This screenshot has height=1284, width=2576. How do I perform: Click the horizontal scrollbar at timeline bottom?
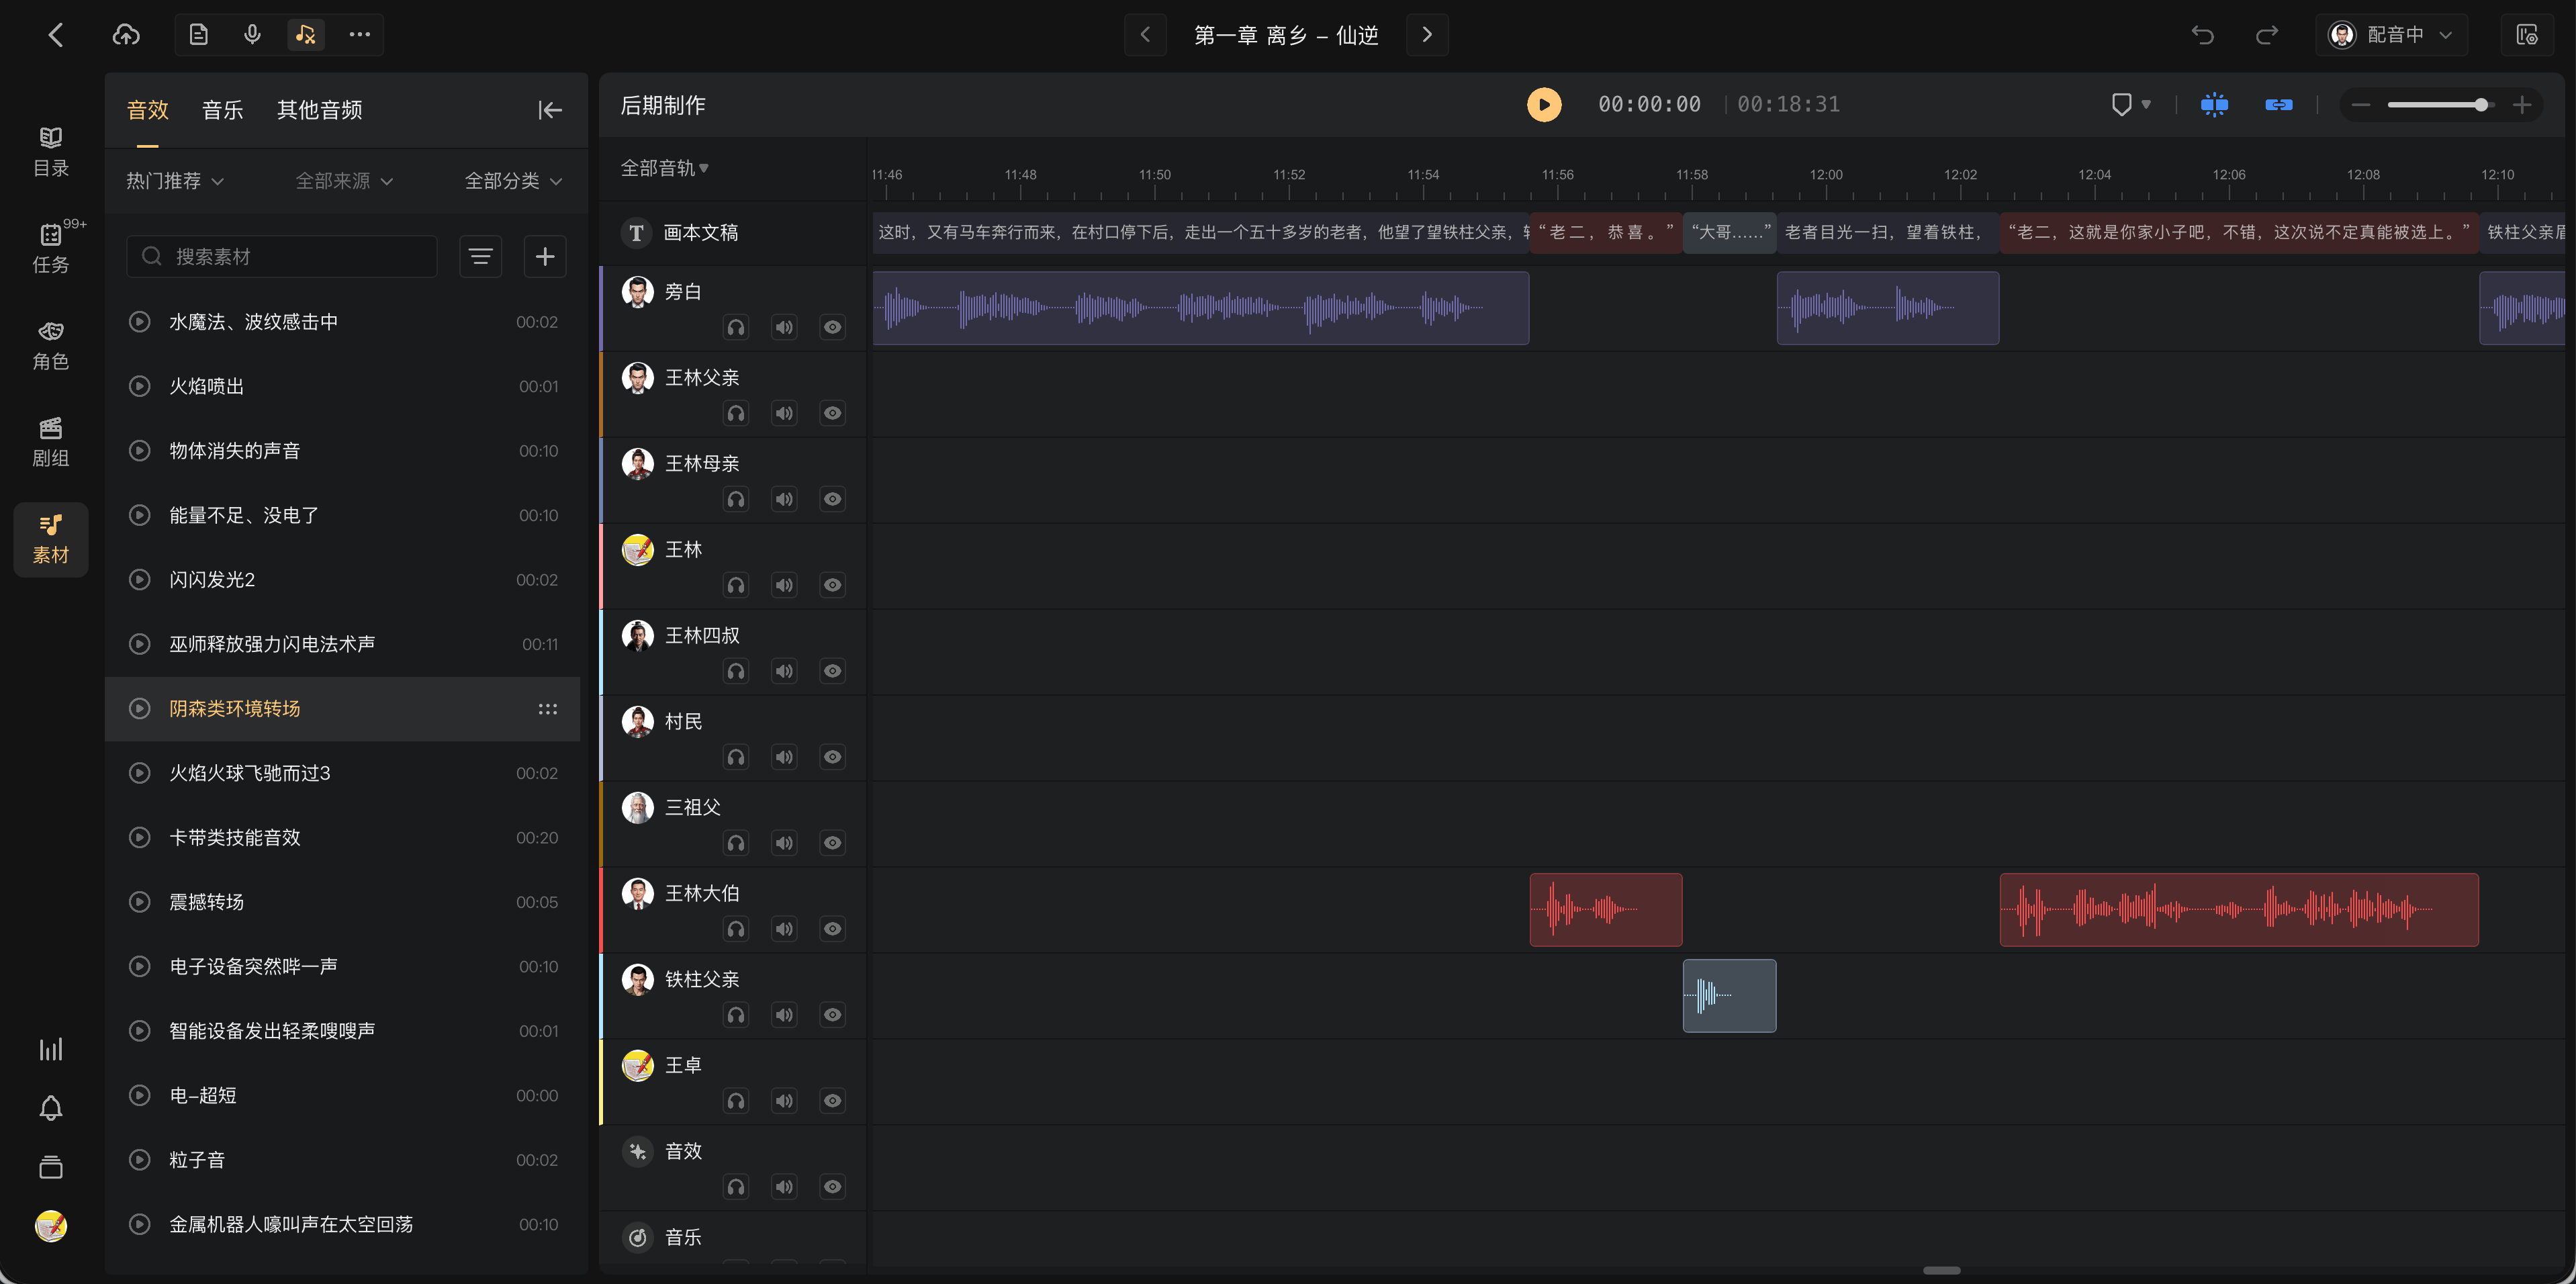point(1942,1271)
